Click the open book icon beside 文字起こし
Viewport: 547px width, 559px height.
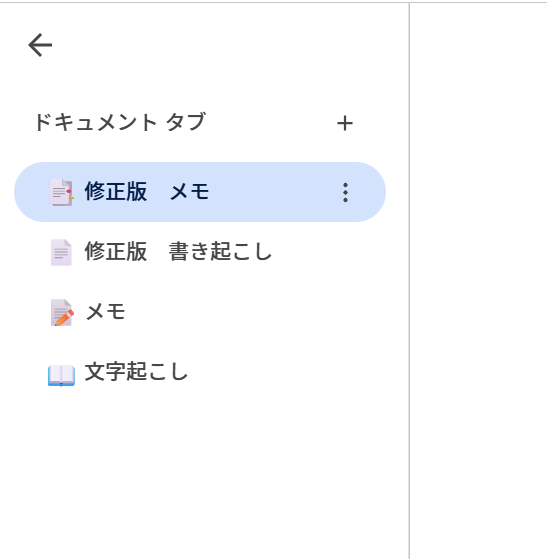[61, 375]
